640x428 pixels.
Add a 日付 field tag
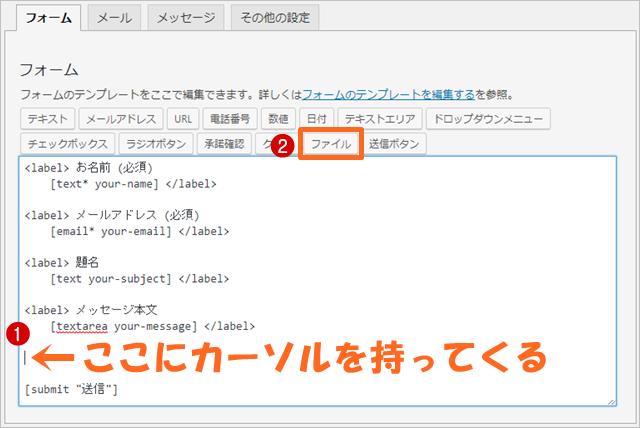(x=314, y=119)
